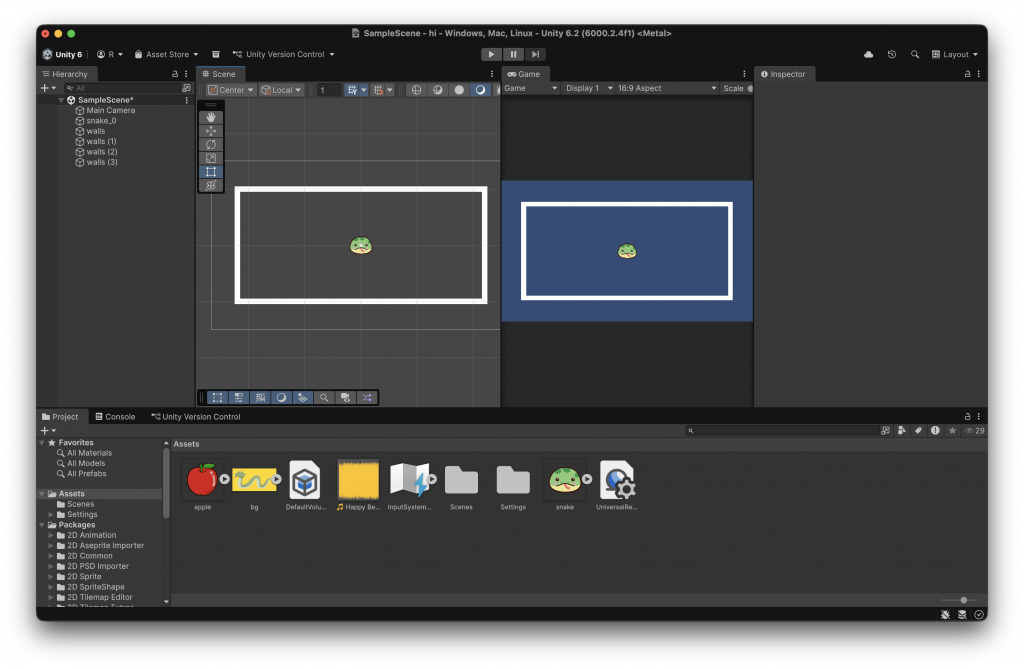
Task: Select the Scene tab
Action: [x=219, y=74]
